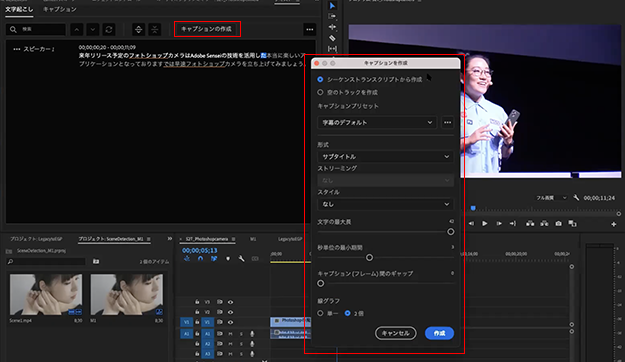Go to previous search result in transcript

(x=77, y=29)
